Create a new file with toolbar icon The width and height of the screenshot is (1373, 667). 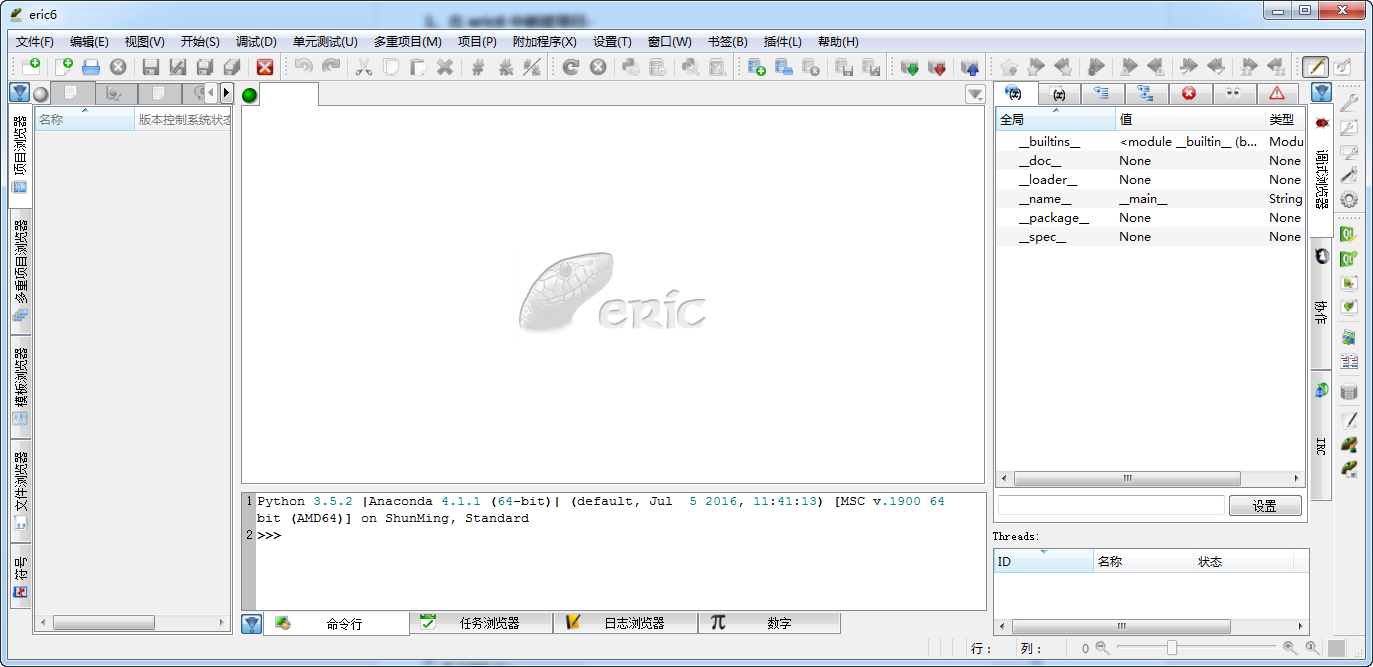[x=64, y=67]
